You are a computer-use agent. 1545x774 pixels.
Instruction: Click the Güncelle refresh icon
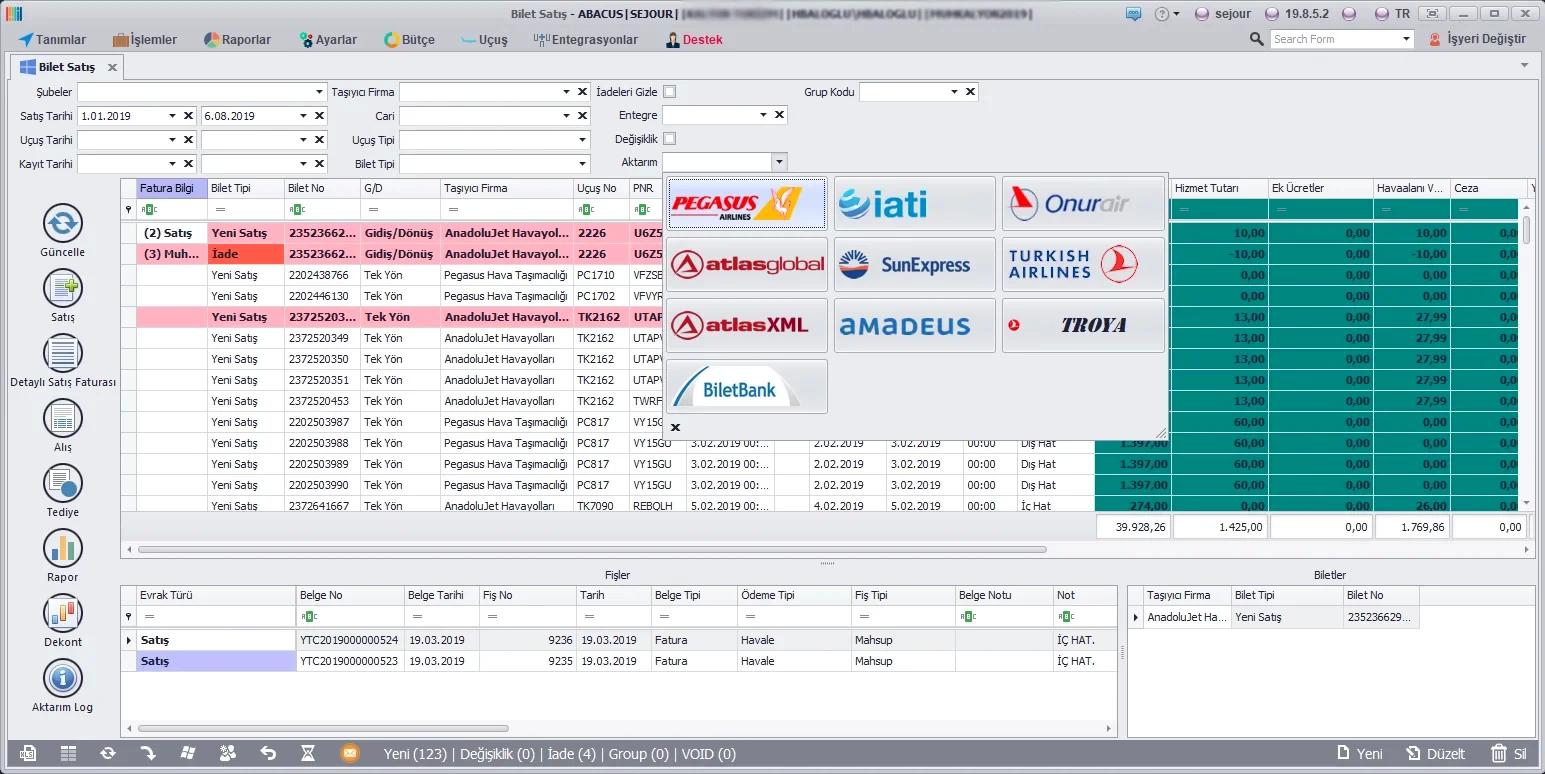coord(62,222)
